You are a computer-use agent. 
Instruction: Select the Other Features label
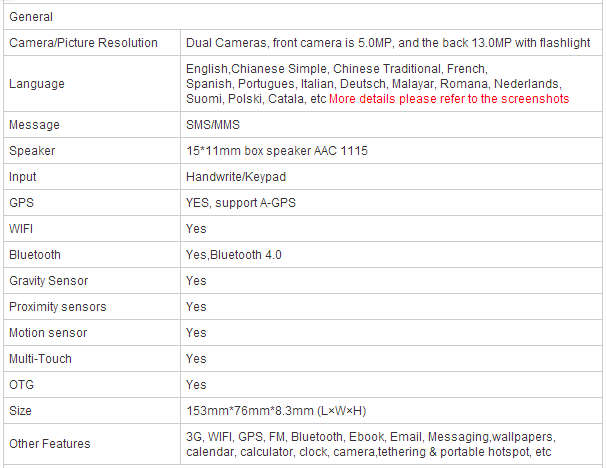[49, 444]
